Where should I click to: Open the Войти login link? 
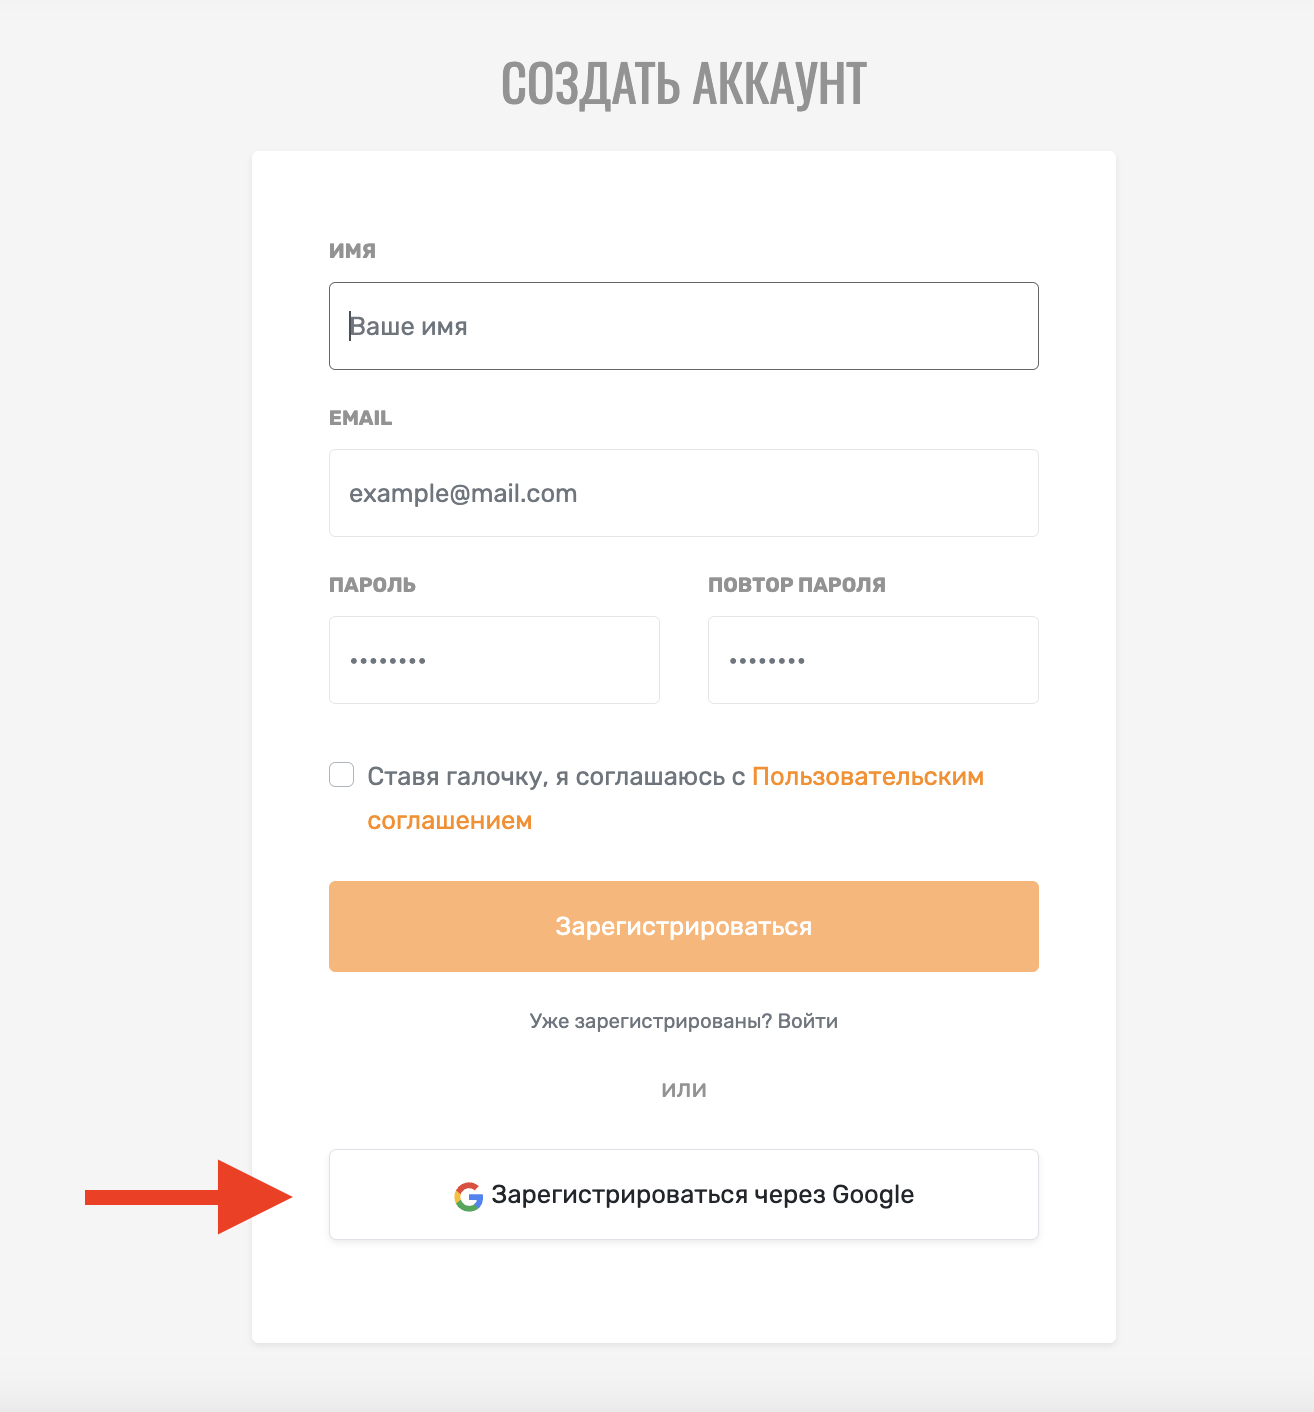[x=808, y=1021]
